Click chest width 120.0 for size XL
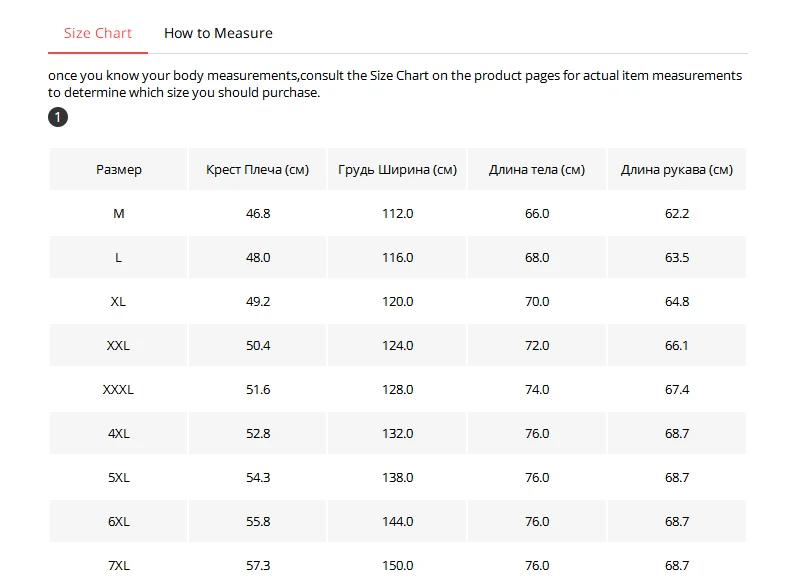This screenshot has width=800, height=586. pyautogui.click(x=397, y=301)
